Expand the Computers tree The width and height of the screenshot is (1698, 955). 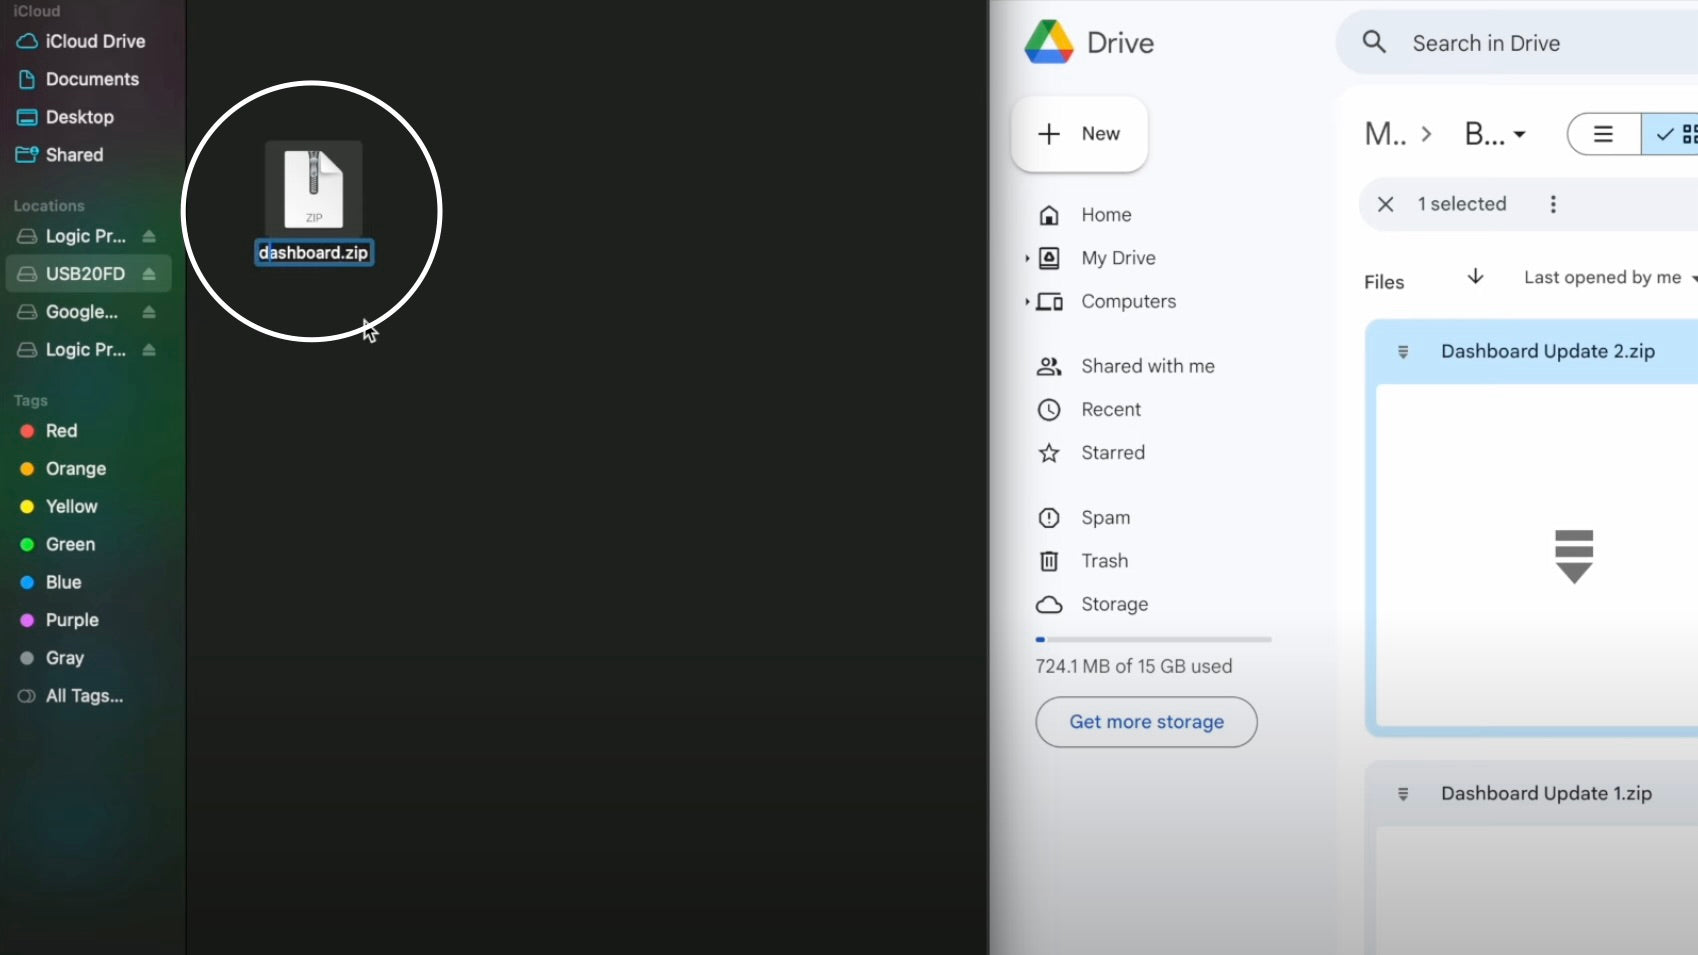[x=1027, y=301]
